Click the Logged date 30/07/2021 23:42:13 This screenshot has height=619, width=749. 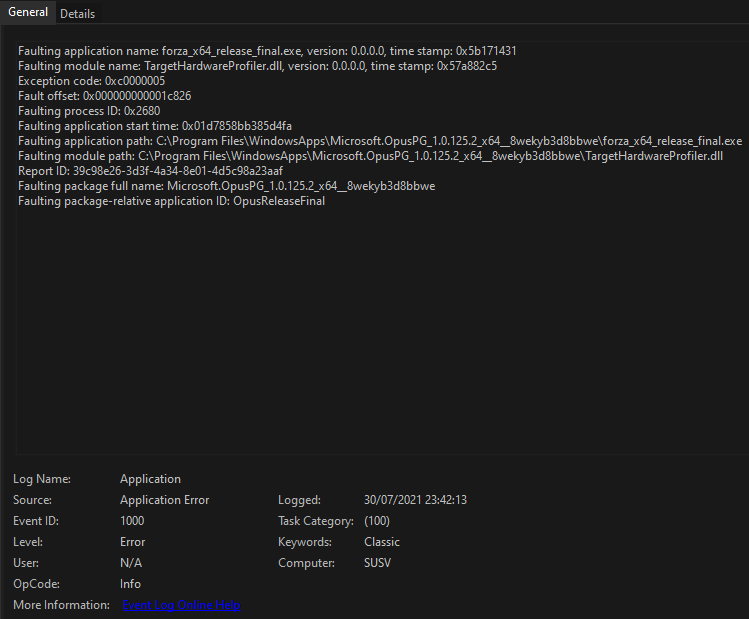point(416,500)
